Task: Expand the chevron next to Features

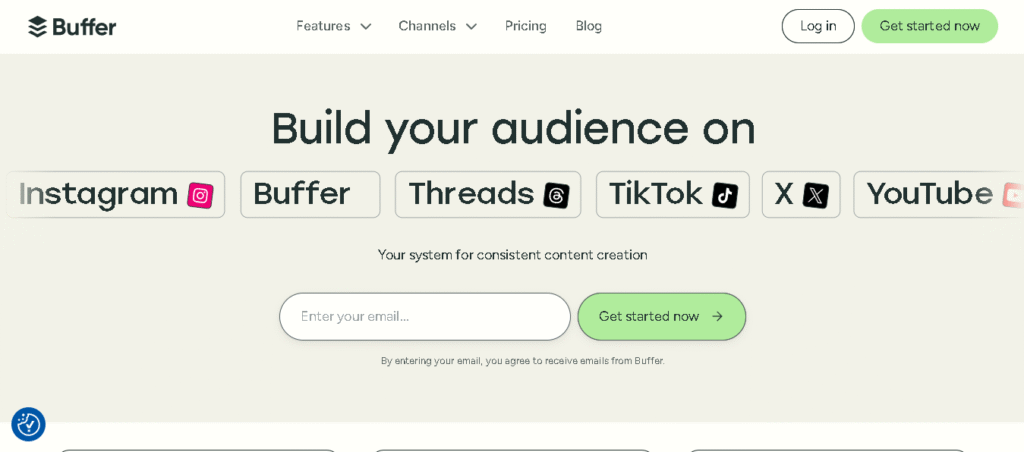Action: tap(366, 27)
